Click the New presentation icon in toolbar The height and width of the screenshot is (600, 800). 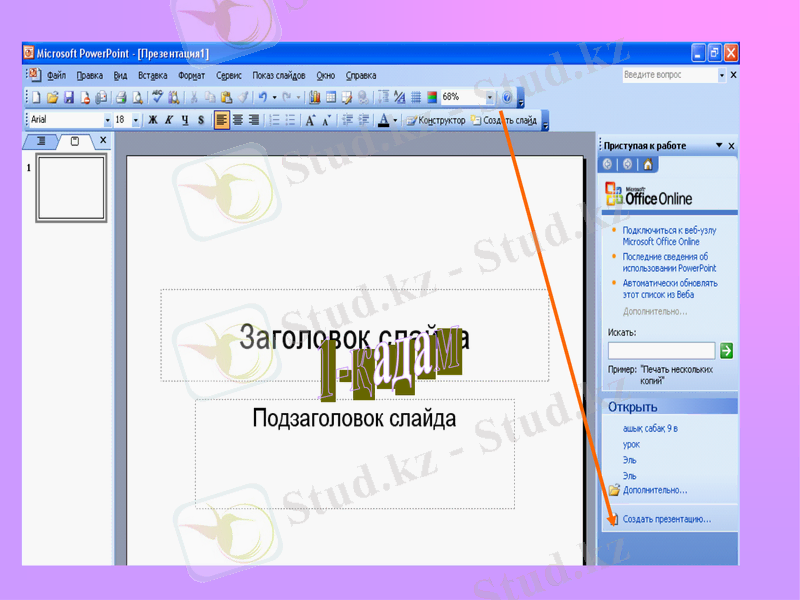tap(36, 98)
